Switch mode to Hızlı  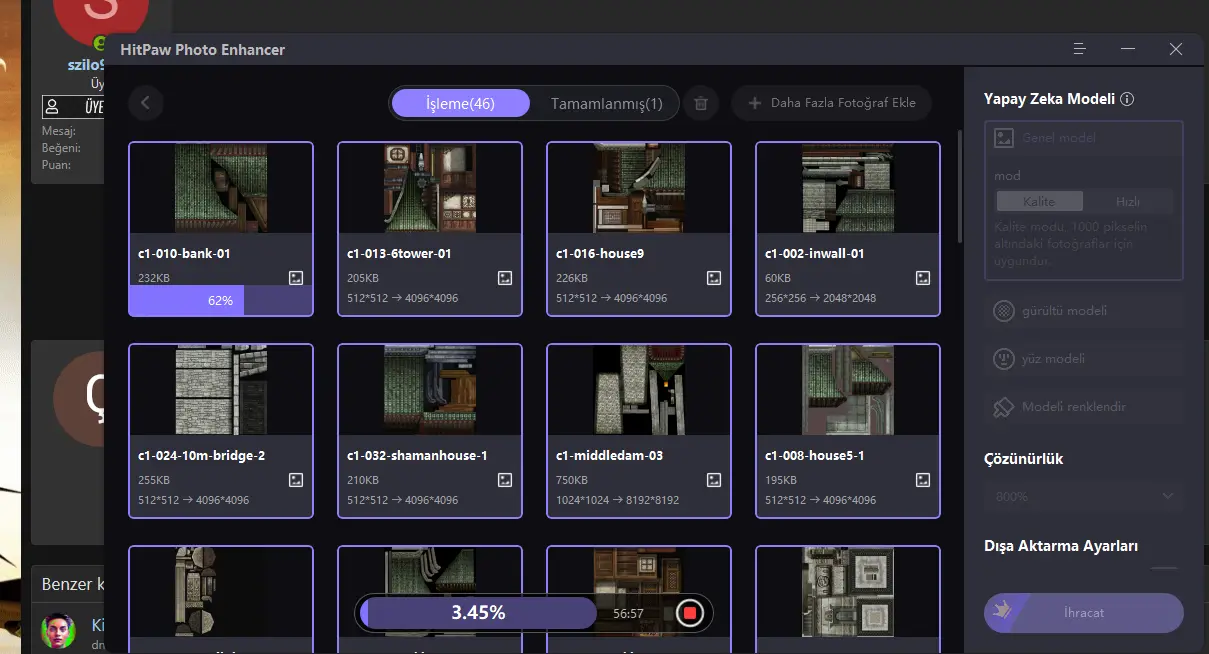(x=1127, y=201)
